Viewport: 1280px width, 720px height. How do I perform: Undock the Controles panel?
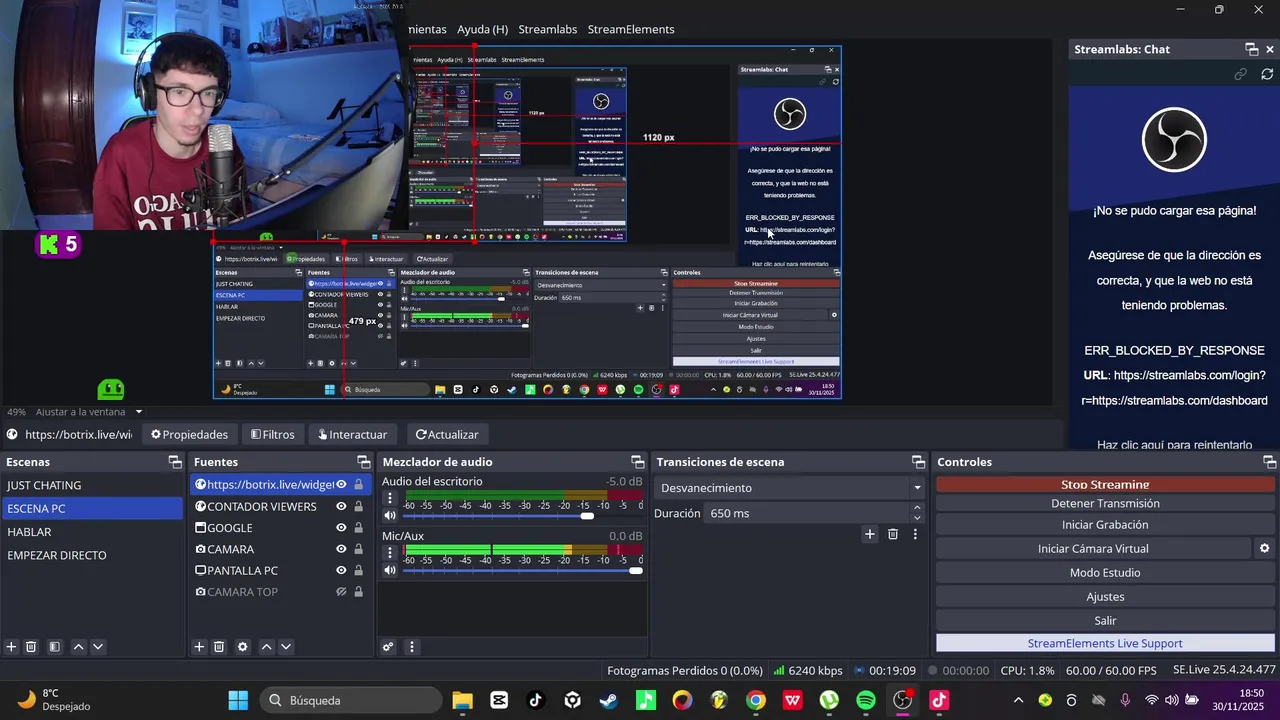pos(1269,462)
